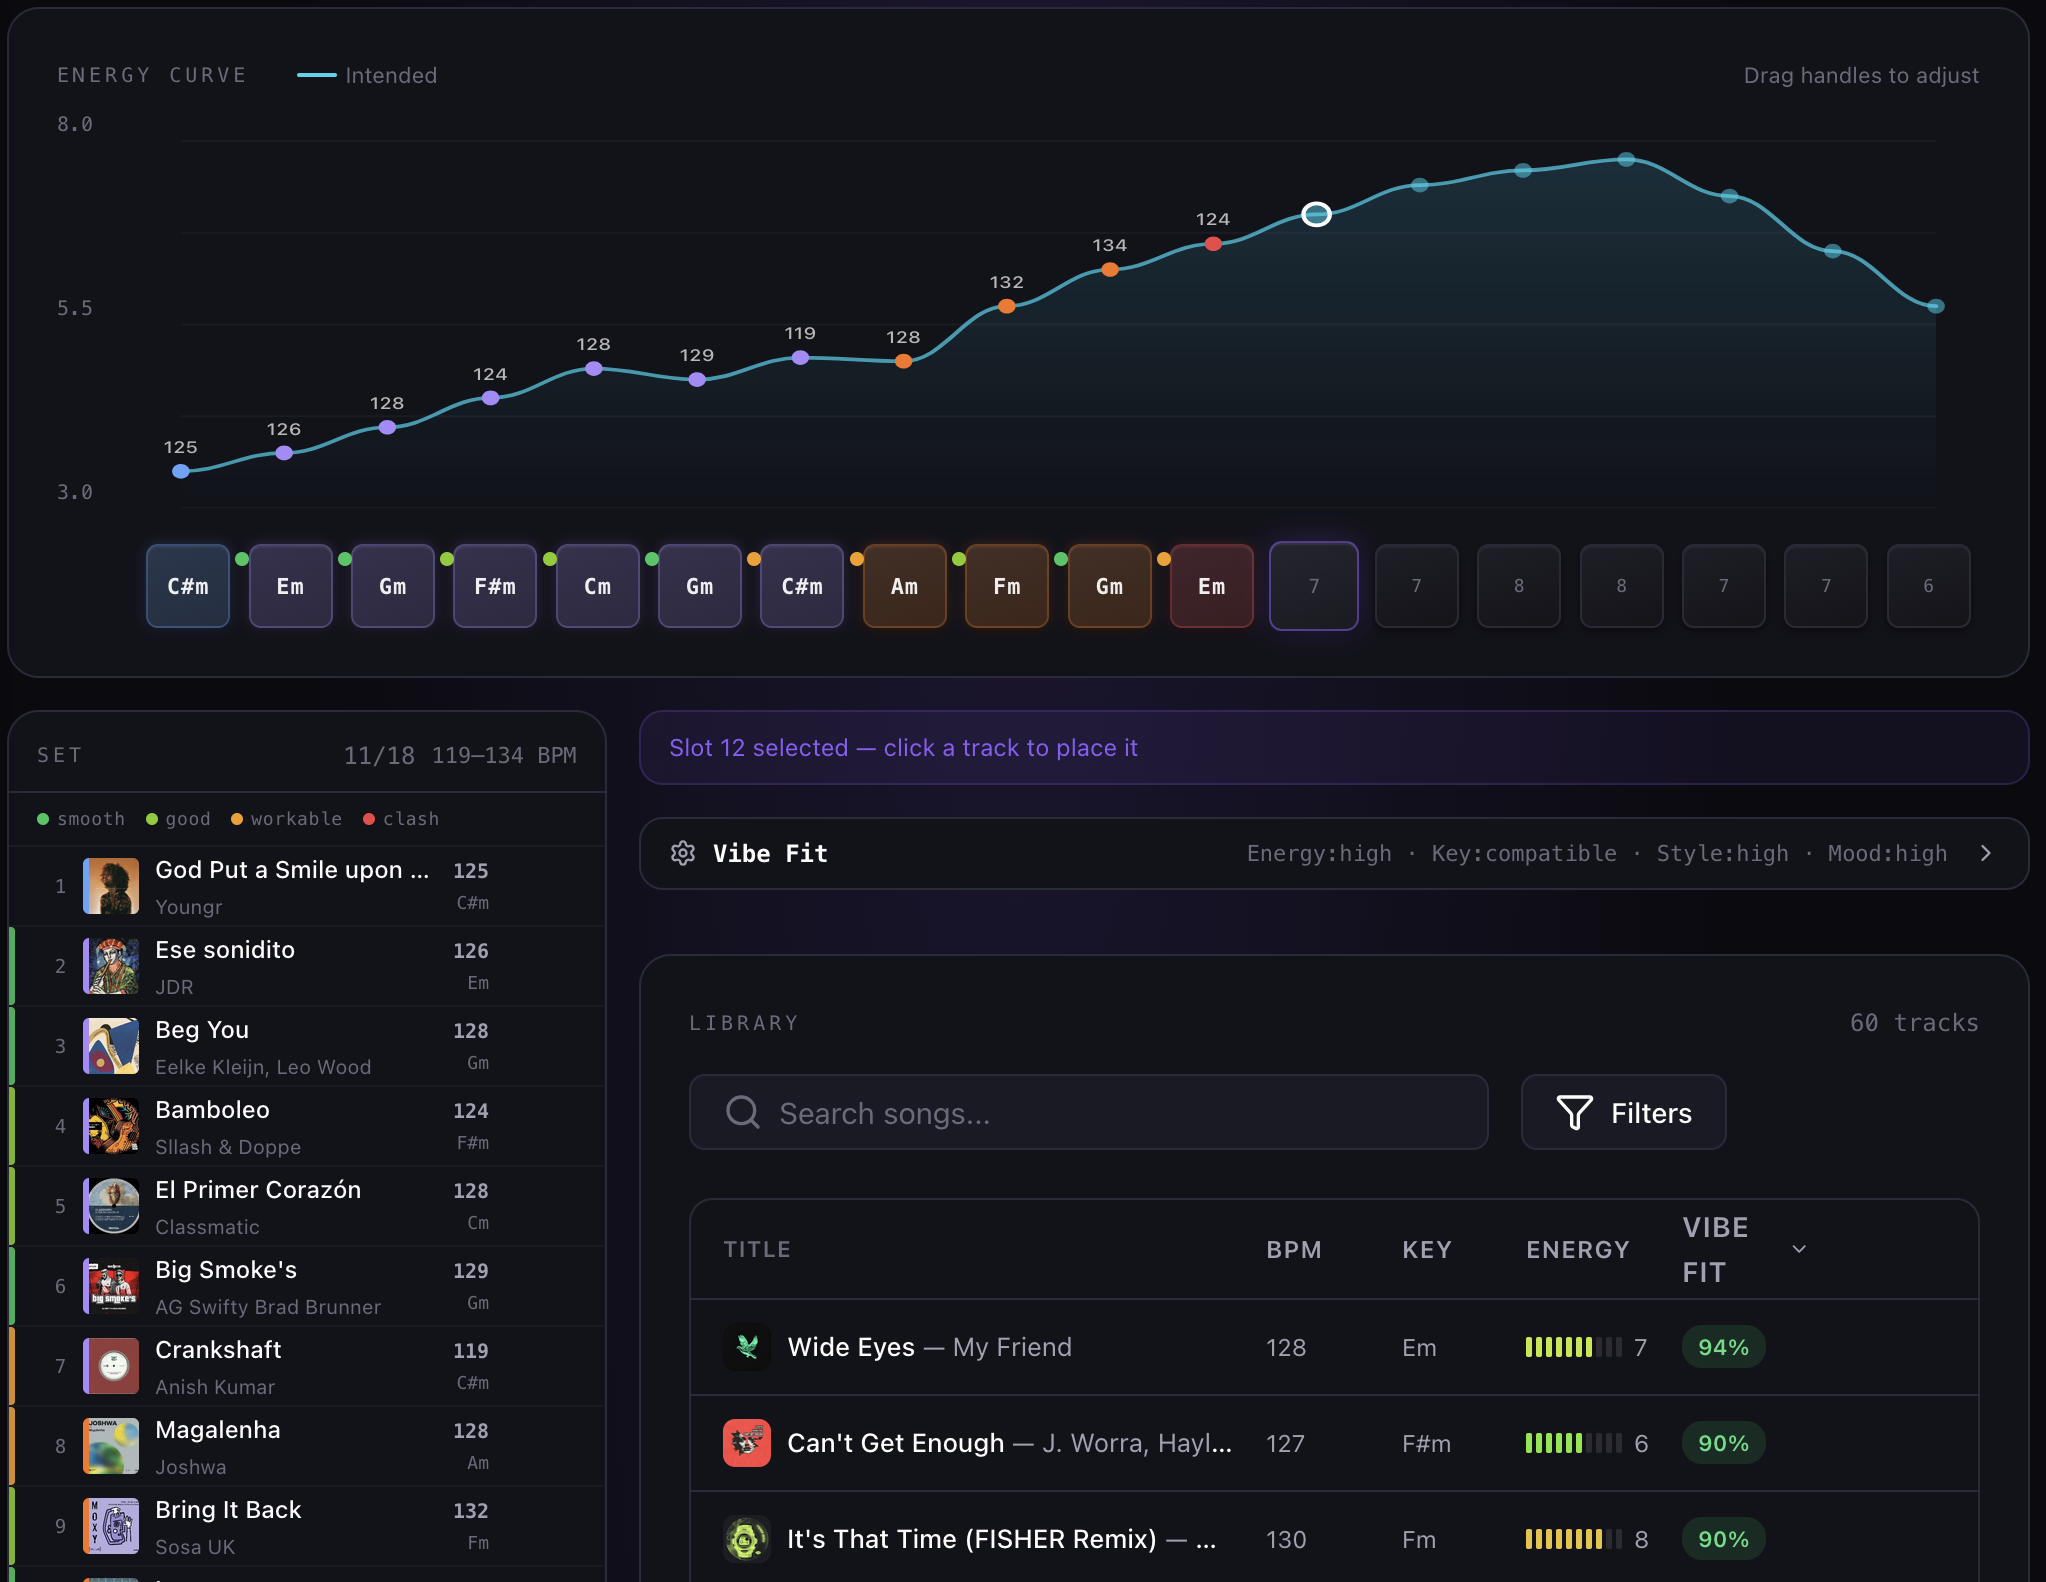The width and height of the screenshot is (2046, 1582).
Task: Select slot 1 C#m key tile
Action: pyautogui.click(x=188, y=586)
